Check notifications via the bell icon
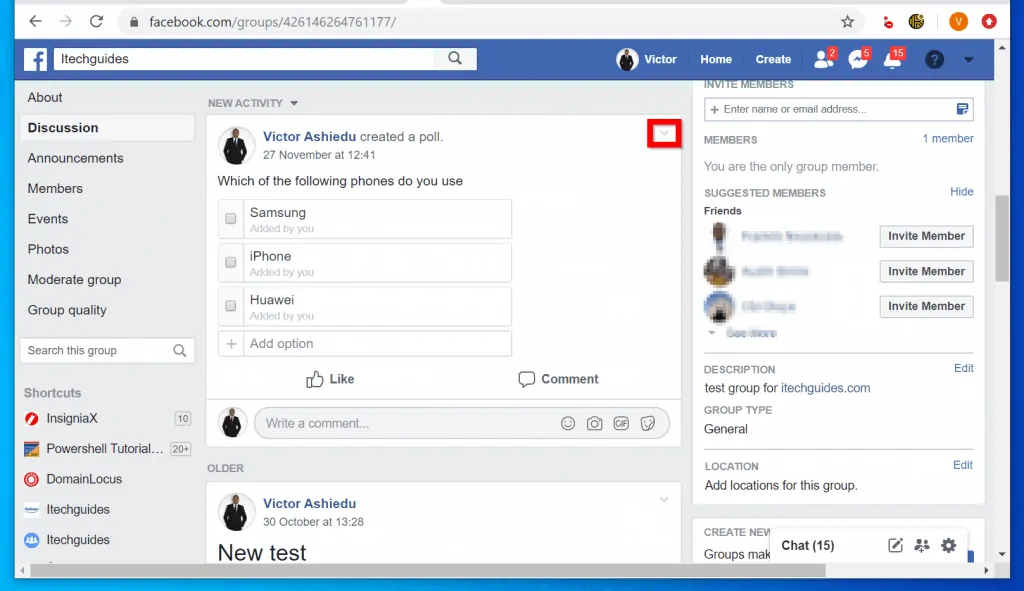The image size is (1024, 591). pyautogui.click(x=893, y=59)
